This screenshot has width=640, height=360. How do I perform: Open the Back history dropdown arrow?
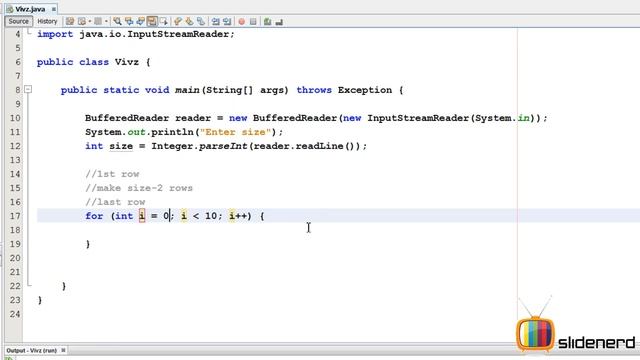89,21
